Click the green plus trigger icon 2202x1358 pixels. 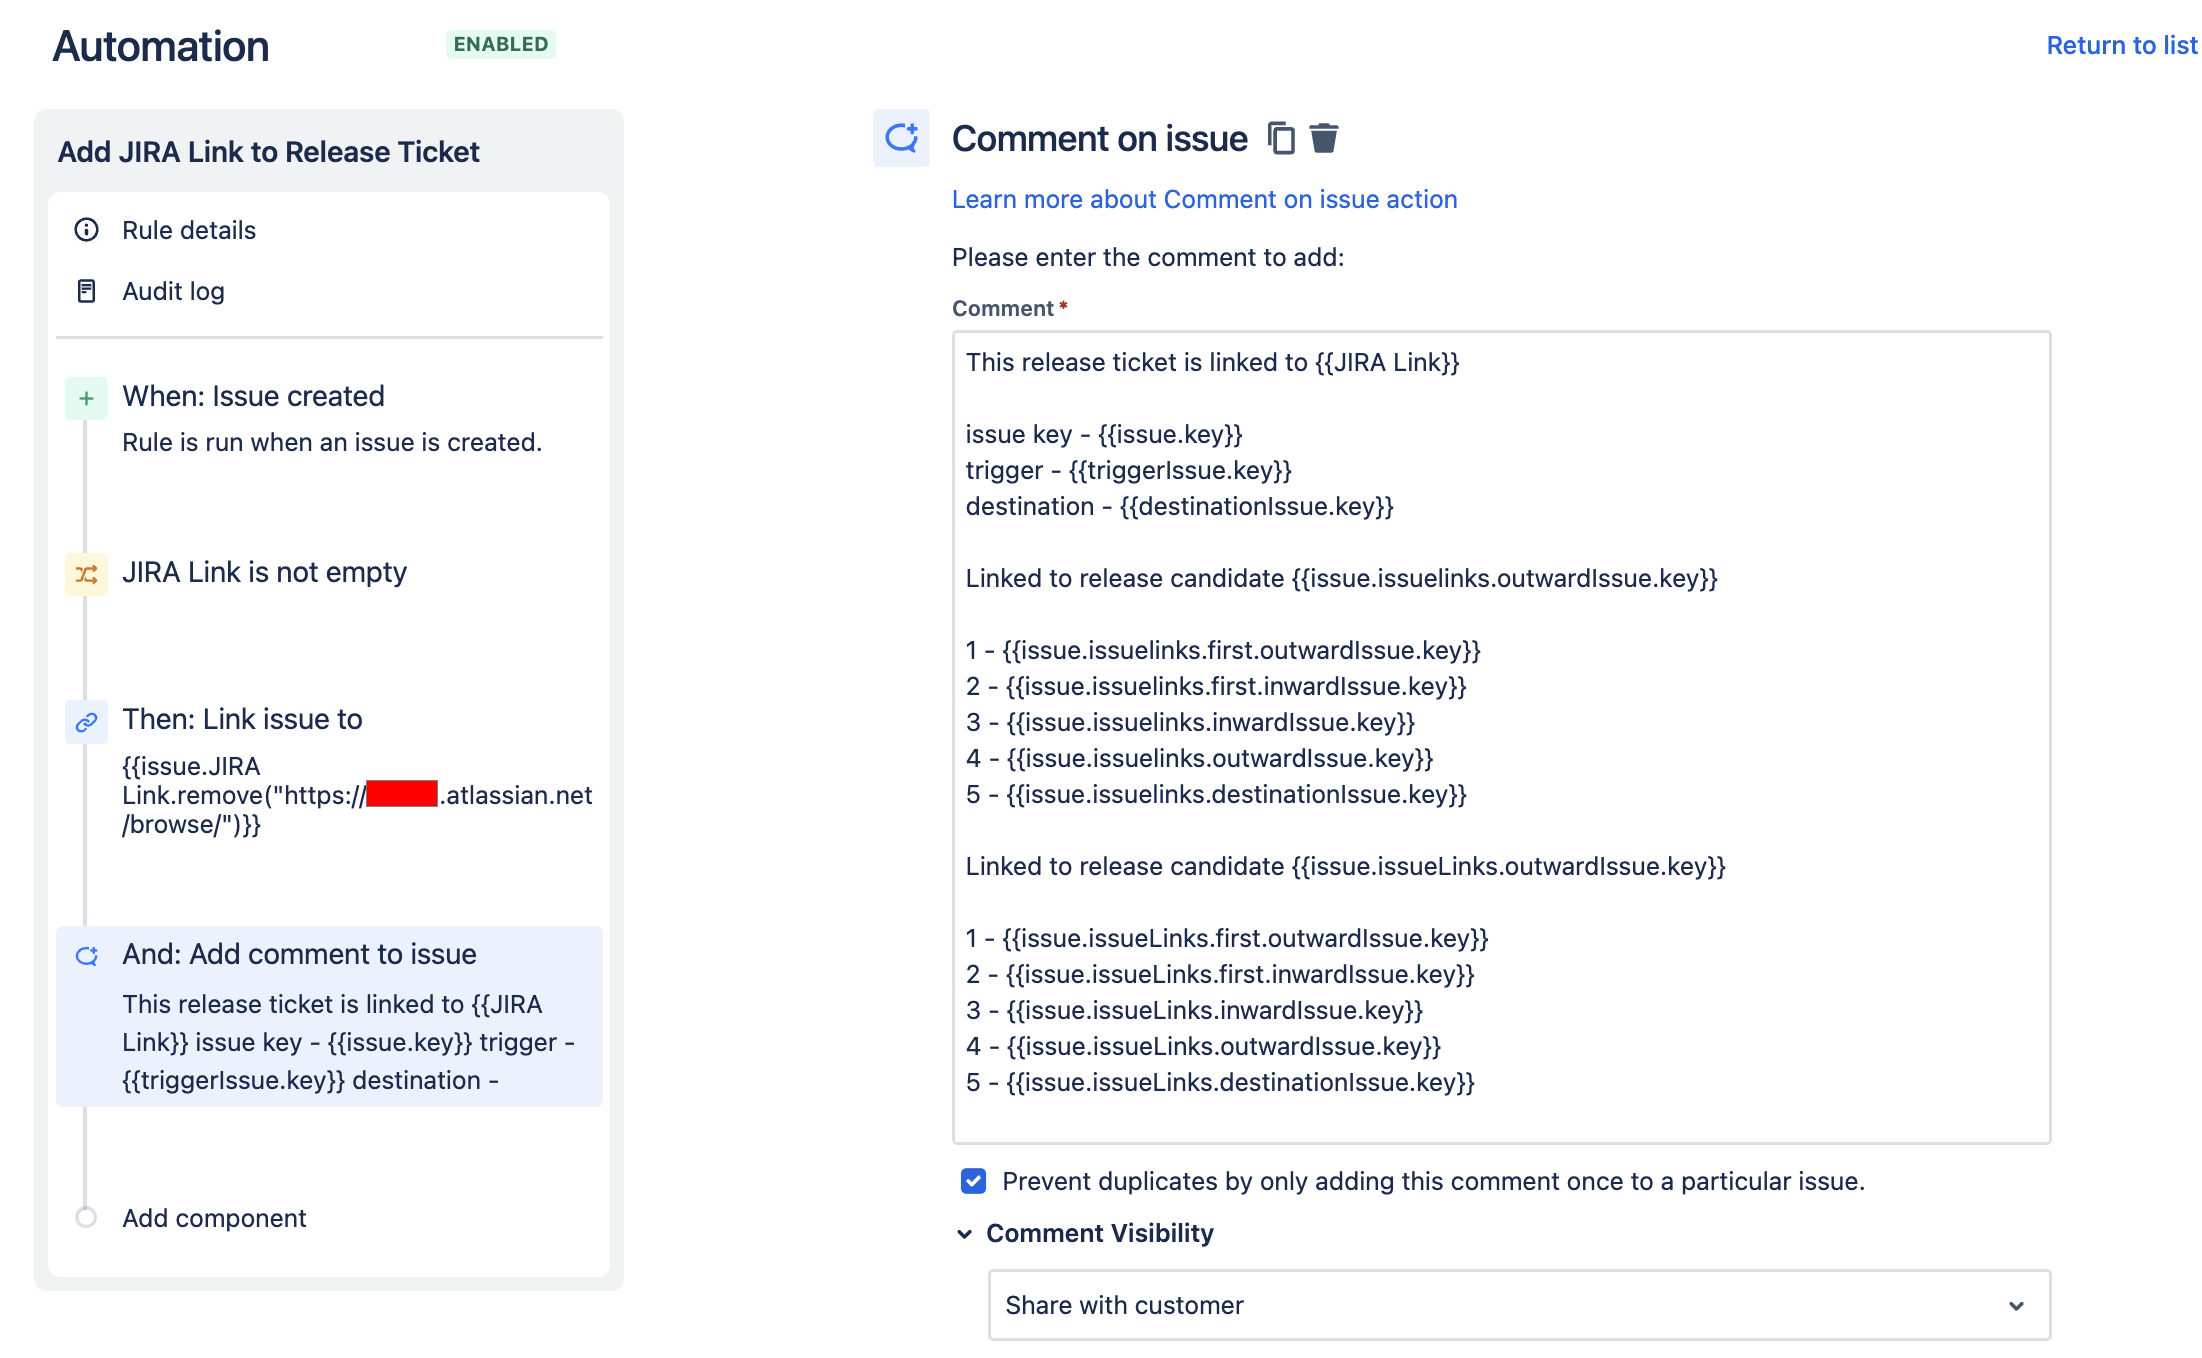coord(87,399)
